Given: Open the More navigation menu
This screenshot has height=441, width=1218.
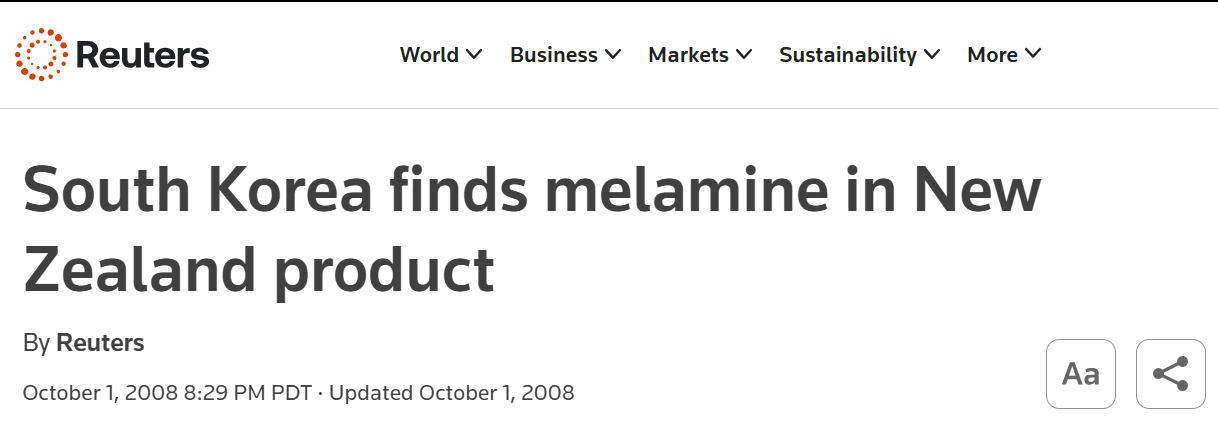Looking at the screenshot, I should [x=992, y=55].
